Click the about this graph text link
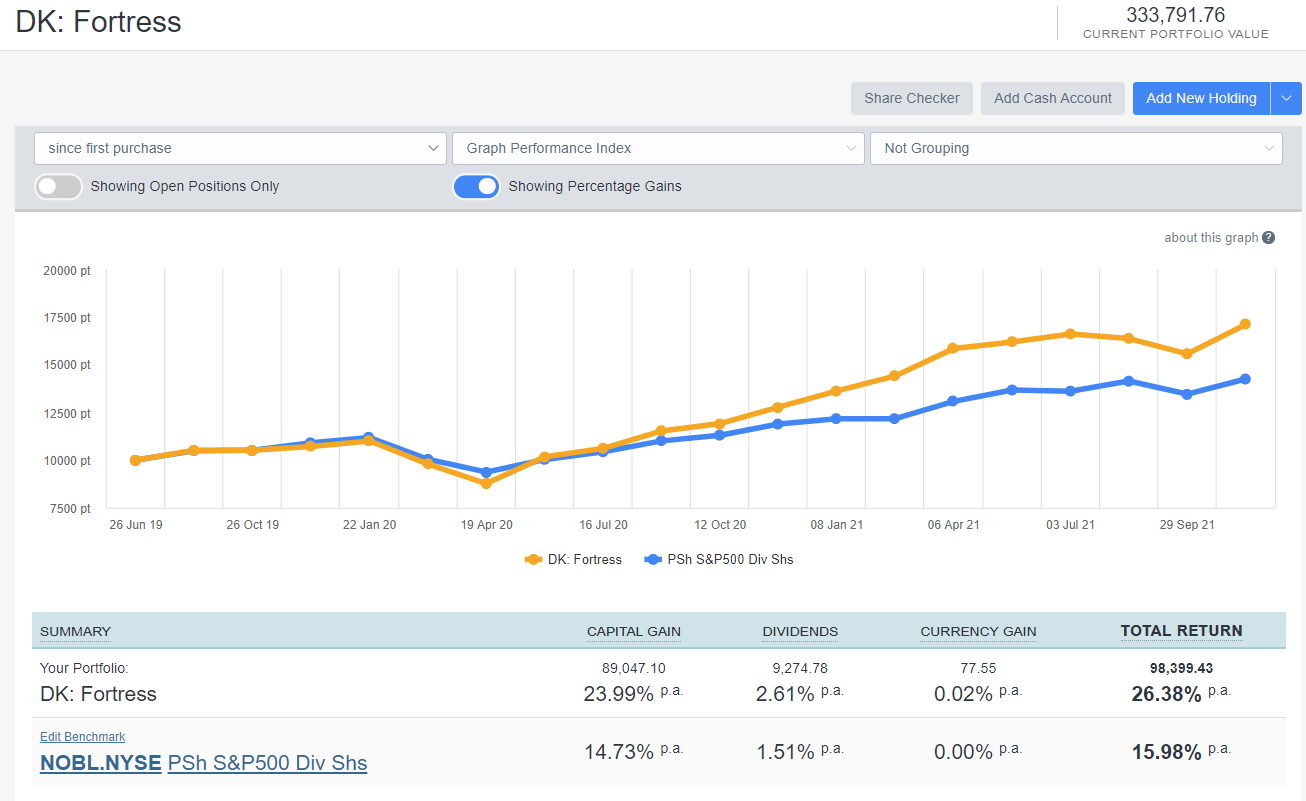Image resolution: width=1306 pixels, height=801 pixels. tap(1210, 238)
